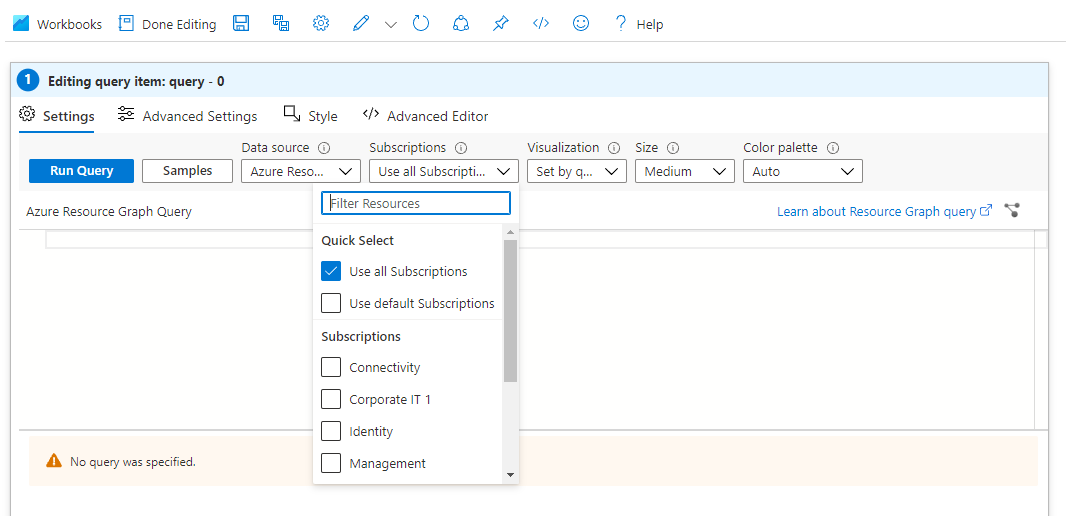This screenshot has height=516, width=1066.
Task: Click the Save workbook icon
Action: pos(241,24)
